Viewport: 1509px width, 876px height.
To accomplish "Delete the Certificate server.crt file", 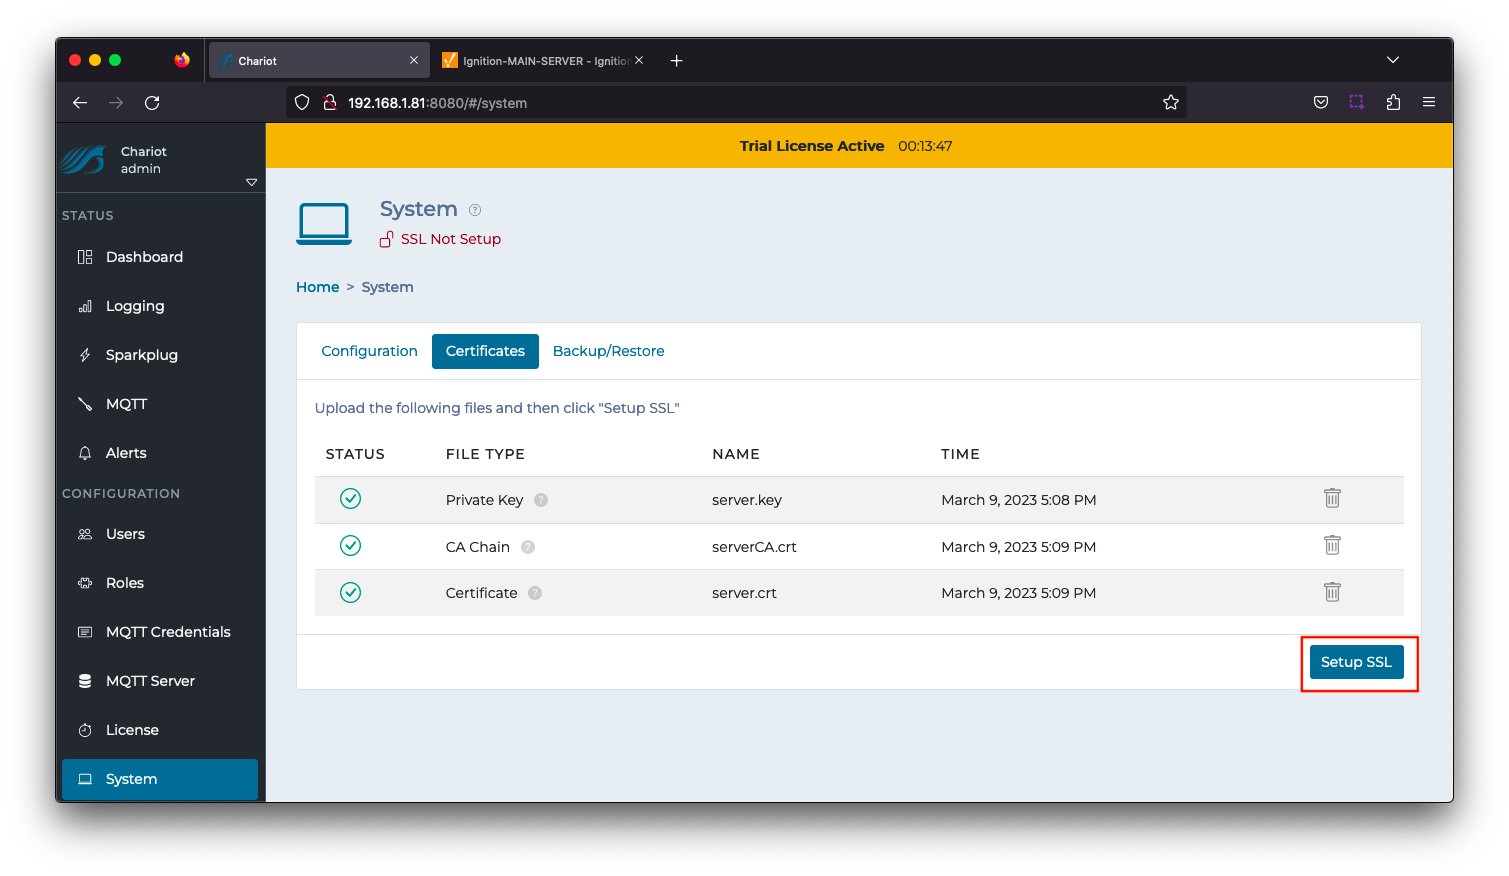I will click(x=1332, y=592).
